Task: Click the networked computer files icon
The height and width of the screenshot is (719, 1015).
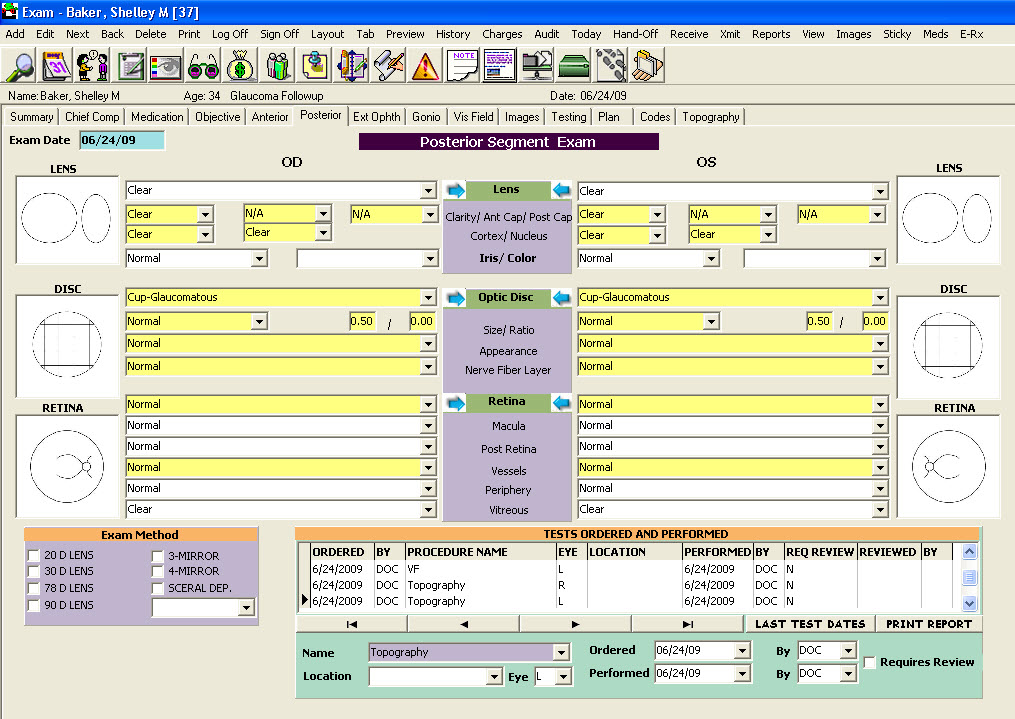Action: pos(537,66)
